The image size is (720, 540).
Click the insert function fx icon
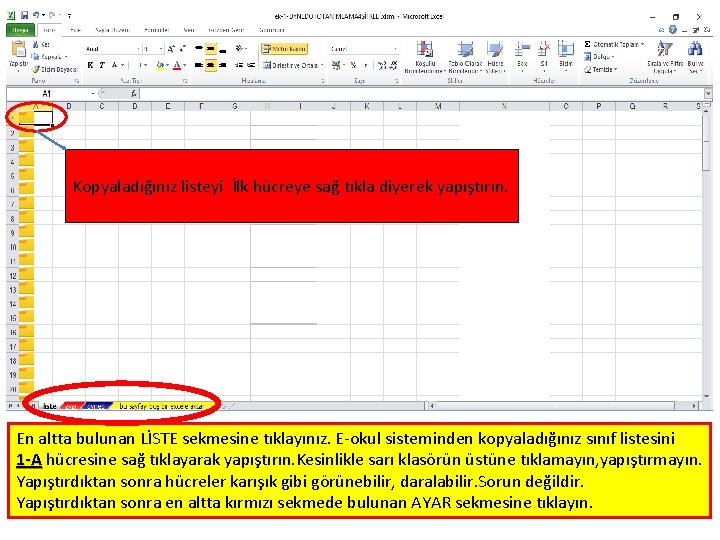click(134, 94)
